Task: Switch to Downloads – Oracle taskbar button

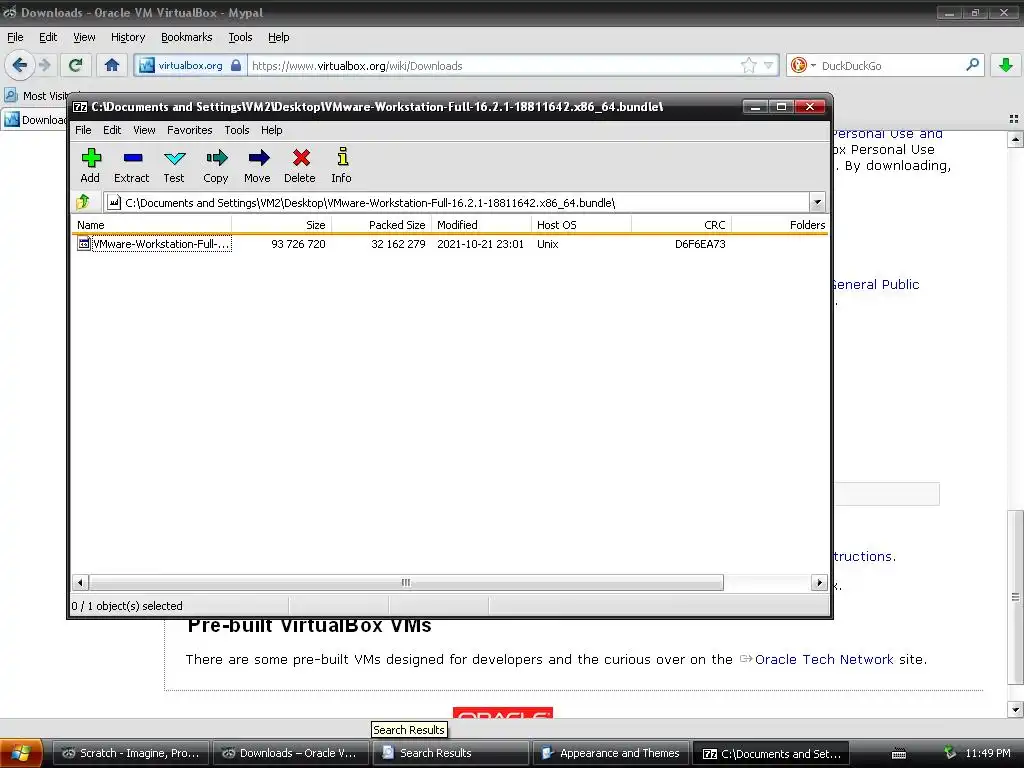Action: (291, 753)
